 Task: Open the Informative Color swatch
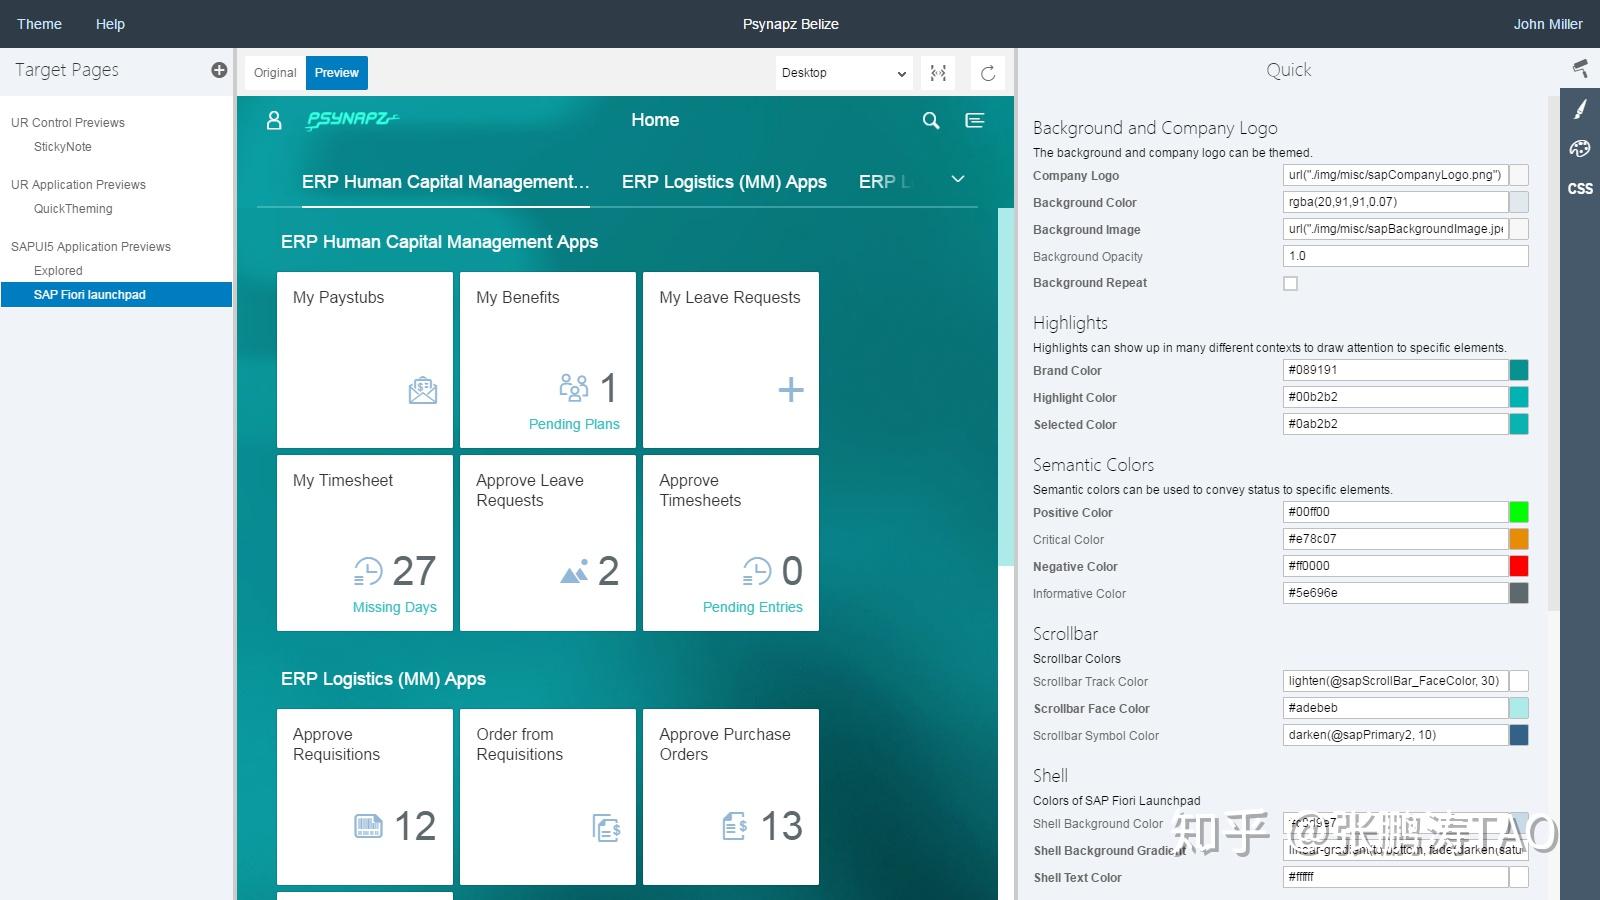coord(1518,593)
